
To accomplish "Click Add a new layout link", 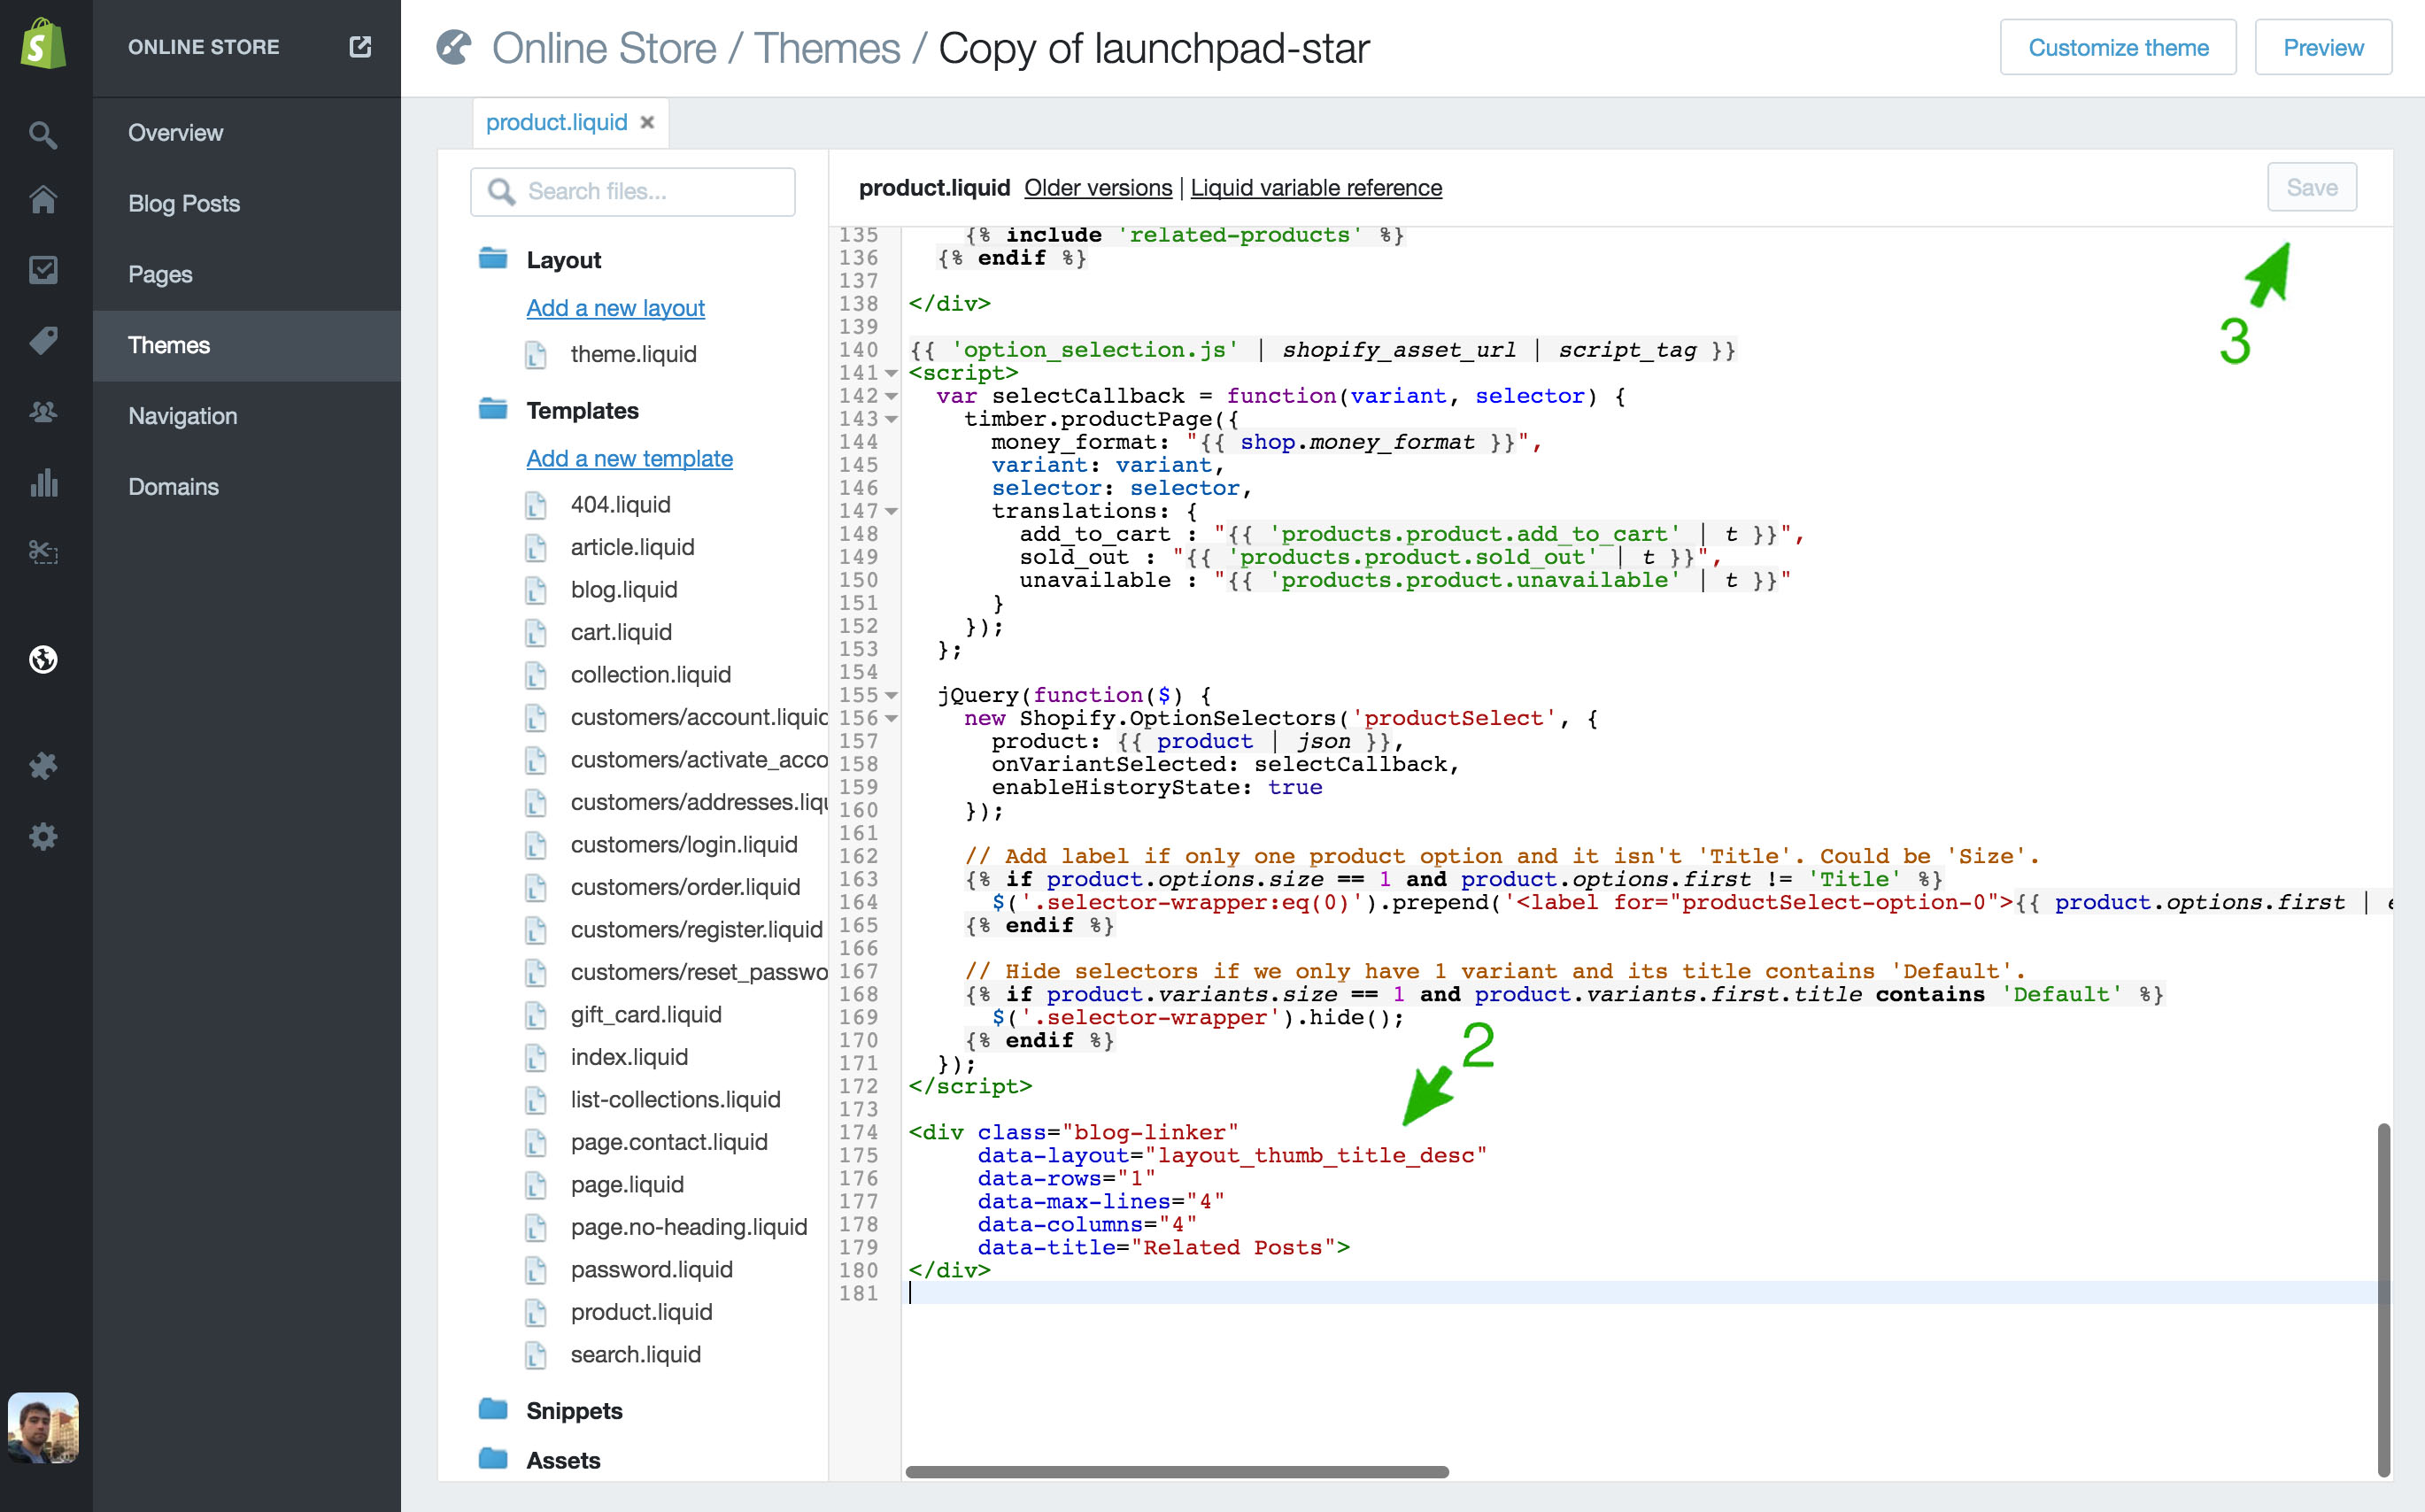I will pos(615,308).
